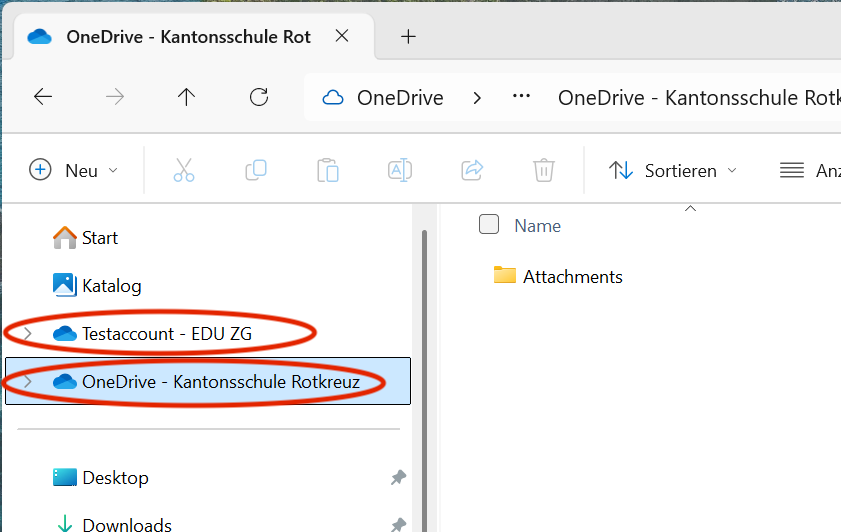The height and width of the screenshot is (532, 841).
Task: Click the Share icon in toolbar
Action: pyautogui.click(x=472, y=170)
